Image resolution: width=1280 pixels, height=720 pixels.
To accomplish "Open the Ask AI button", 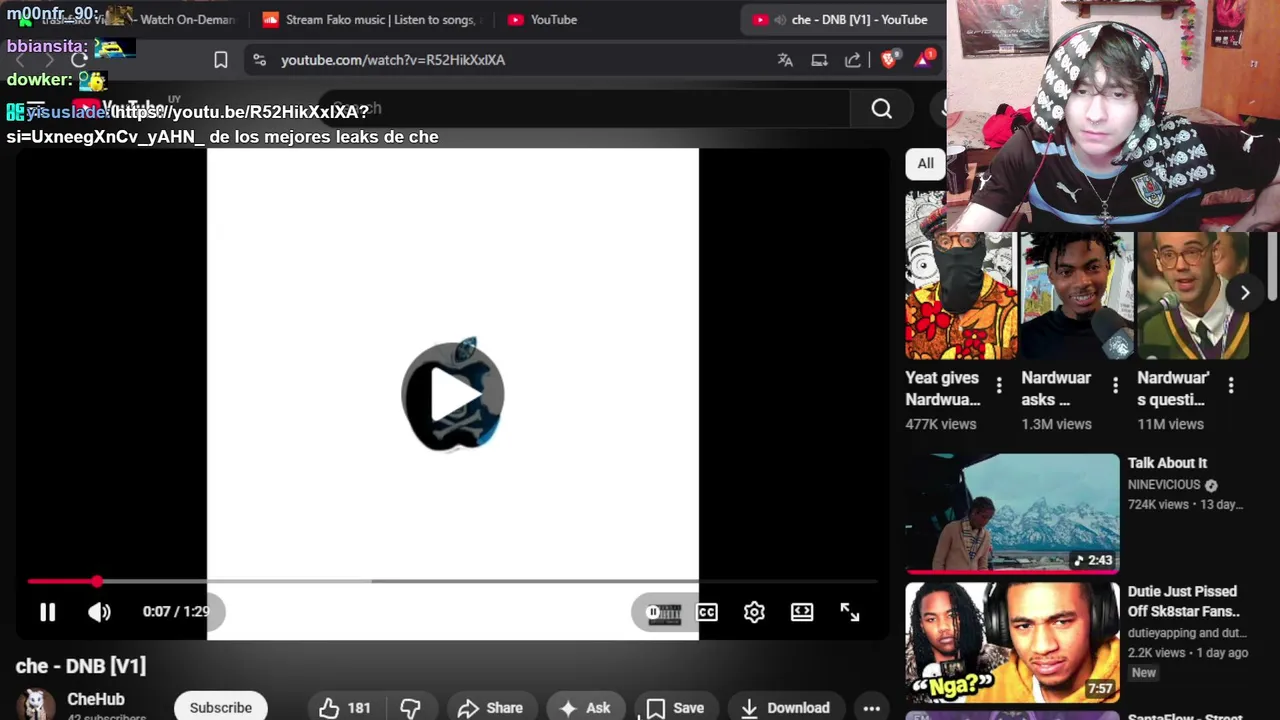I will coord(586,708).
